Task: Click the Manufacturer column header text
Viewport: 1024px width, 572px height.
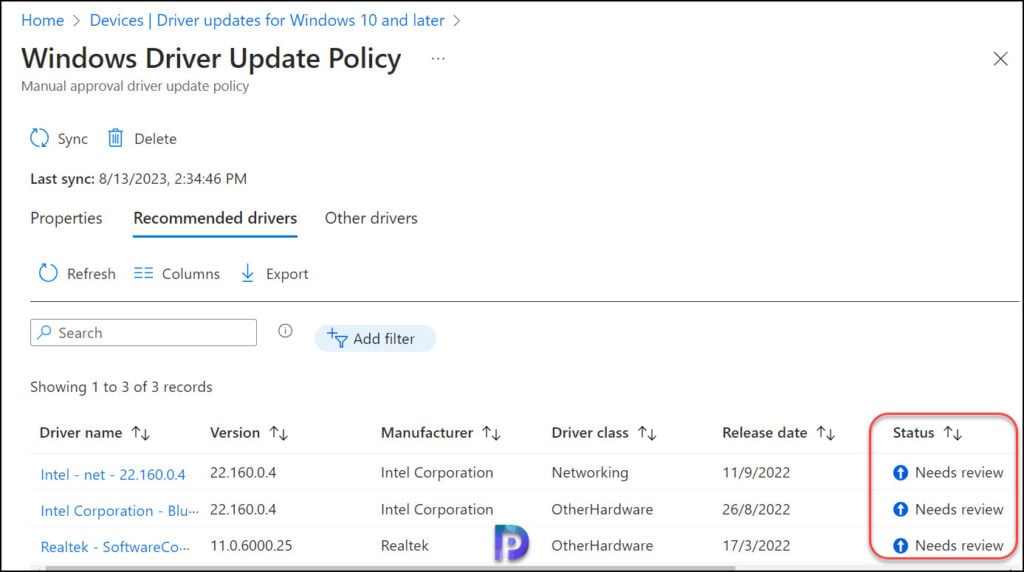Action: tap(427, 433)
